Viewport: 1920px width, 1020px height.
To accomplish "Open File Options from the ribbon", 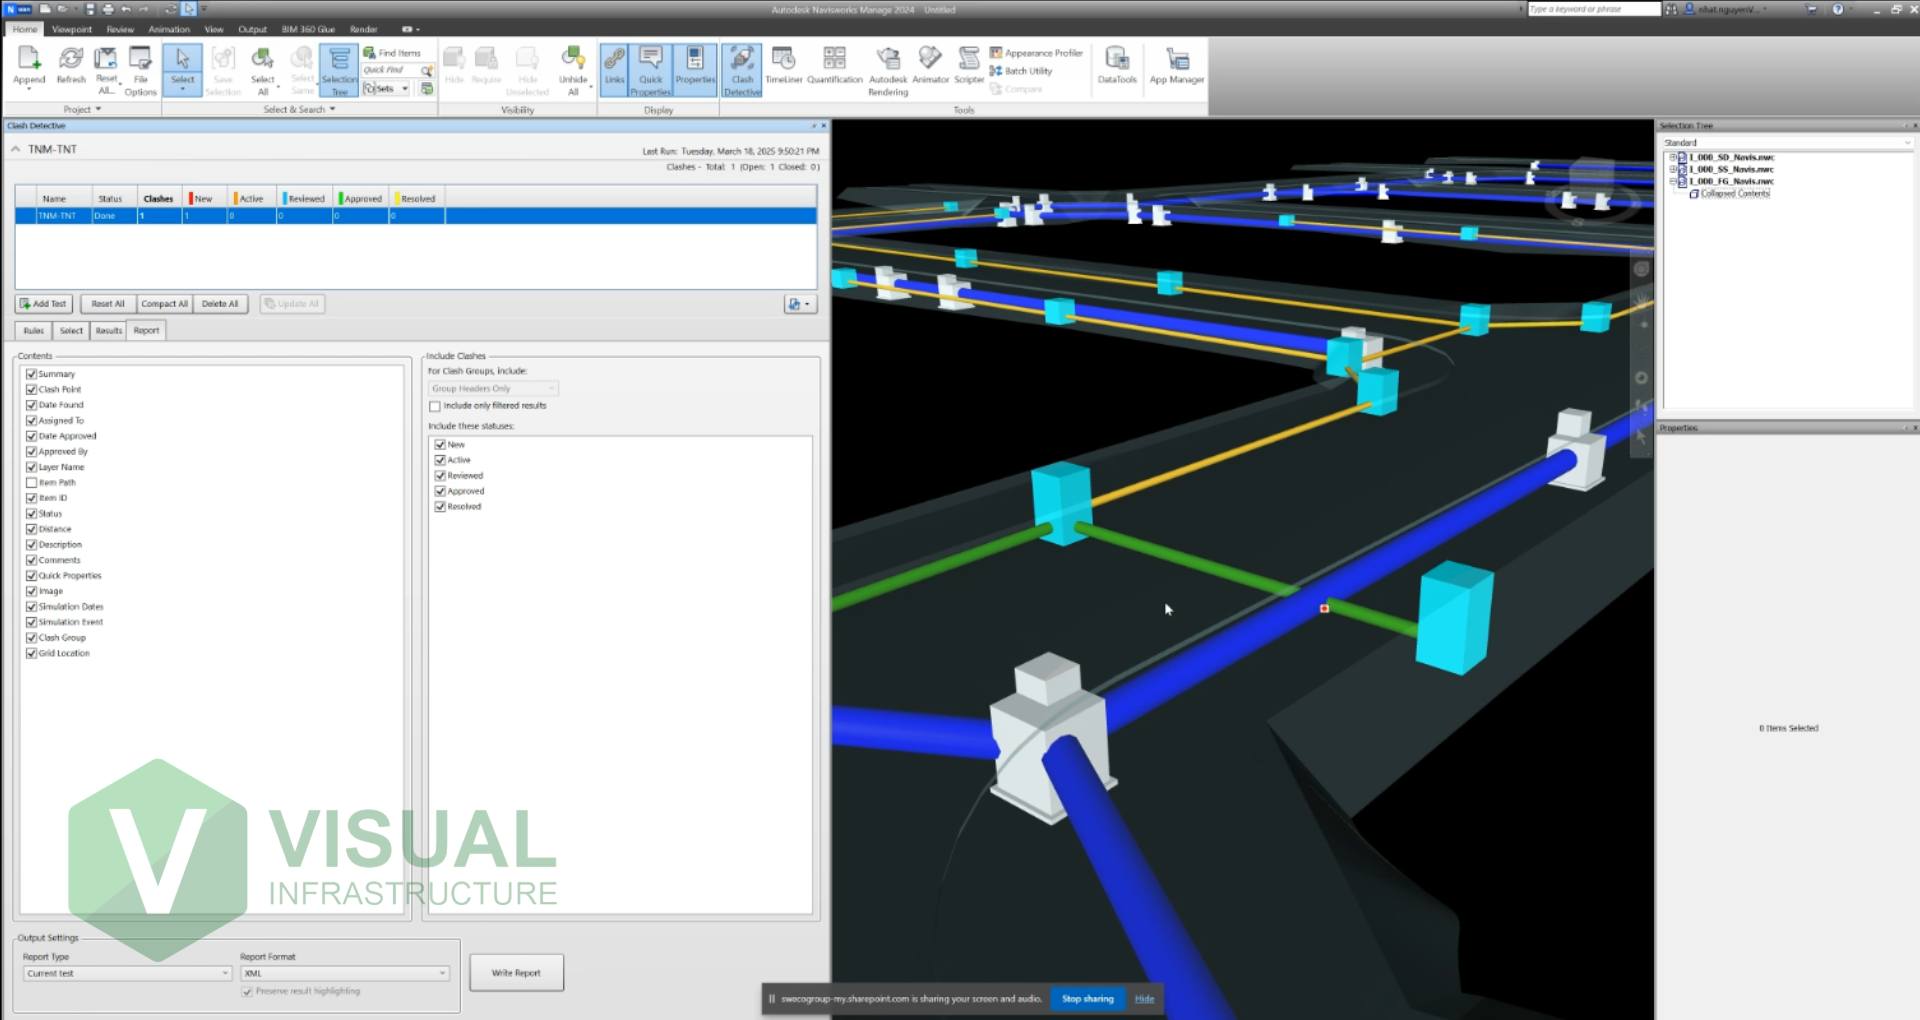I will 140,70.
